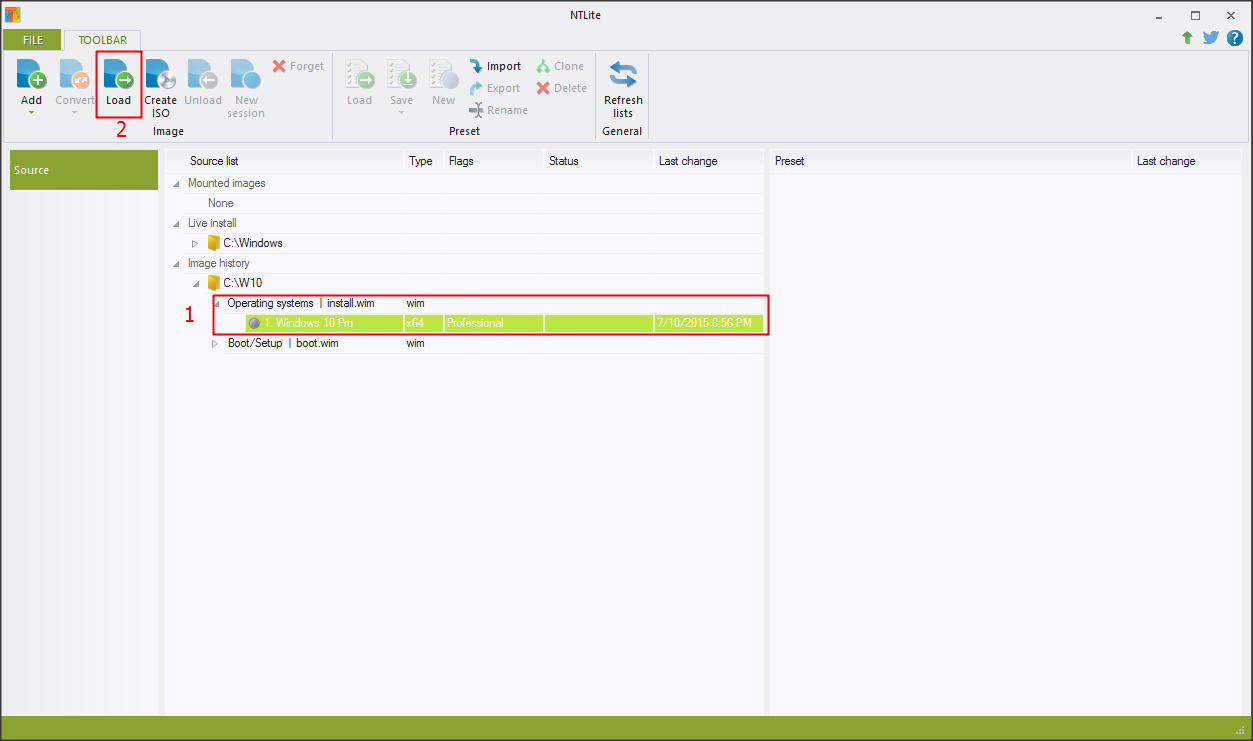The image size is (1253, 741).
Task: Click the Add image icon
Action: tap(32, 76)
